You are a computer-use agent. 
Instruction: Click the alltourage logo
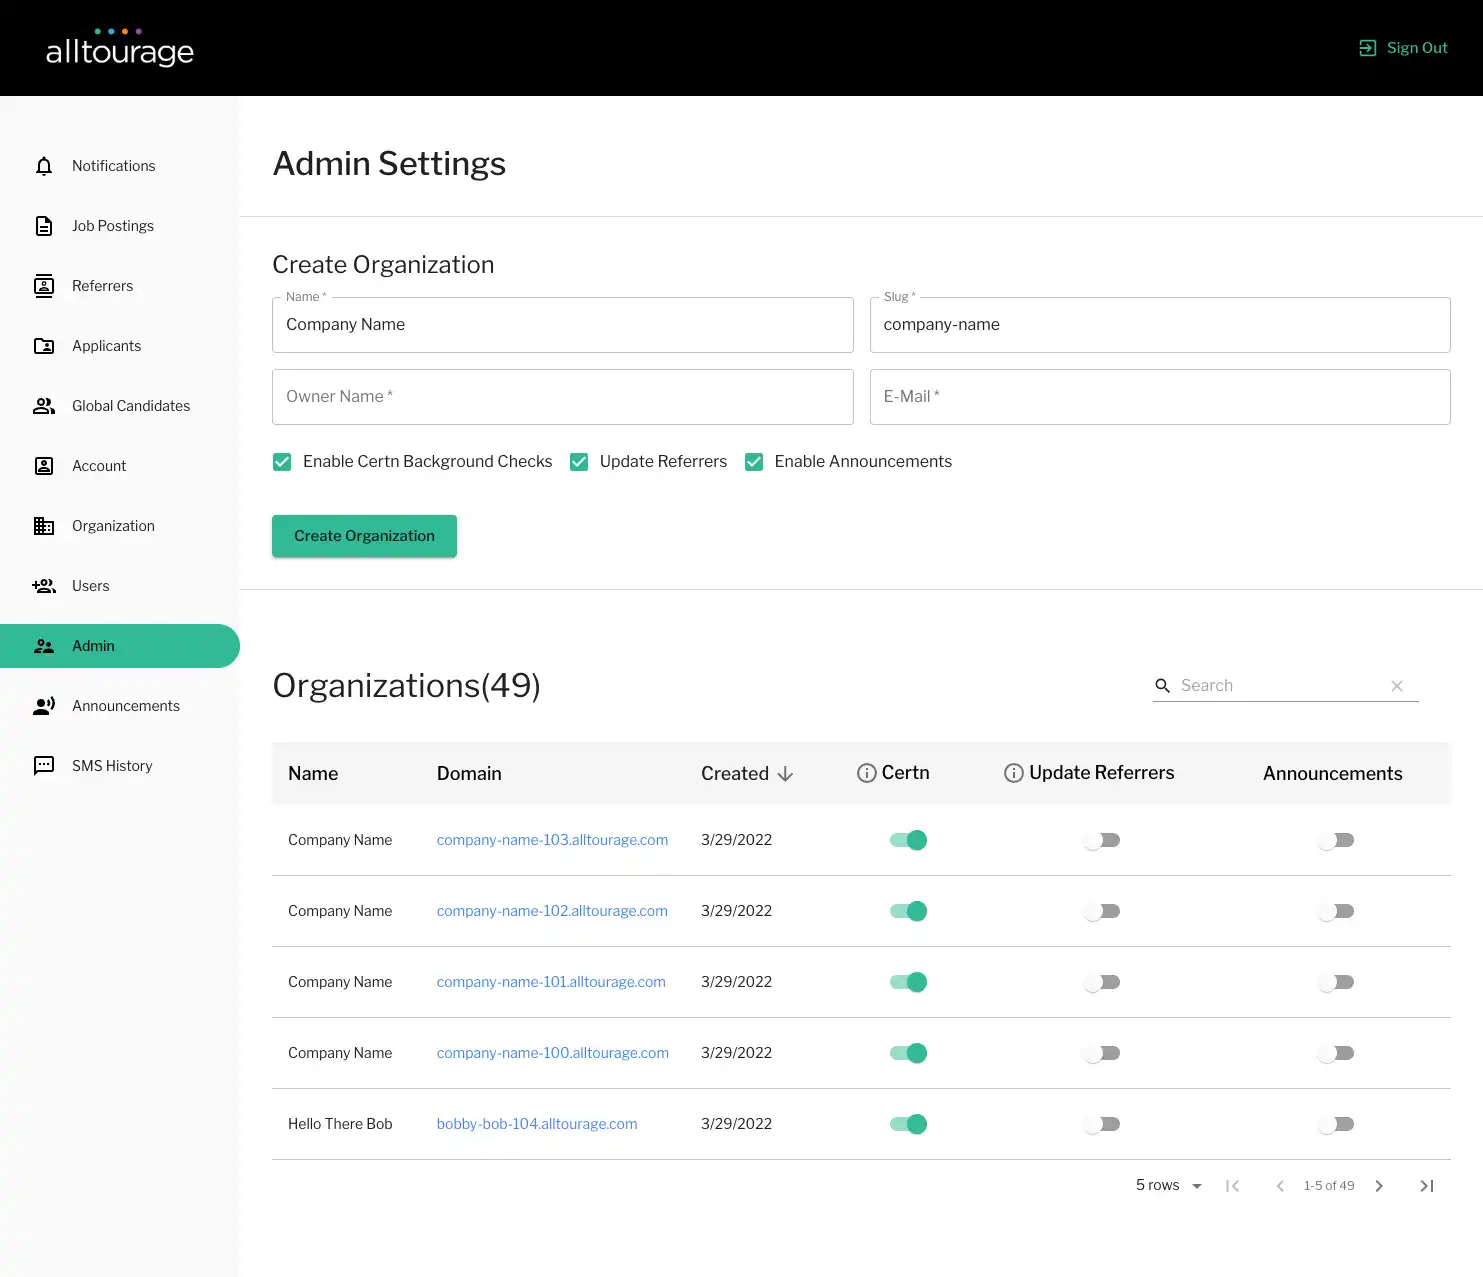click(120, 48)
